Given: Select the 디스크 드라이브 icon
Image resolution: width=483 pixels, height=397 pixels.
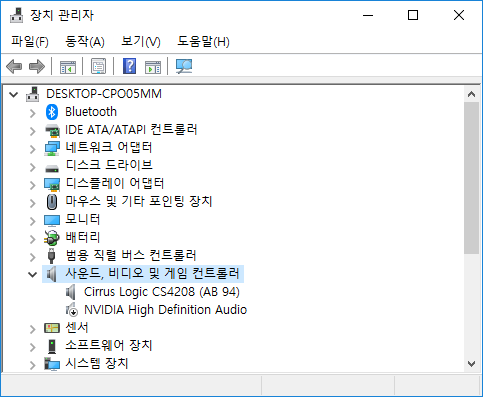Looking at the screenshot, I should 52,168.
